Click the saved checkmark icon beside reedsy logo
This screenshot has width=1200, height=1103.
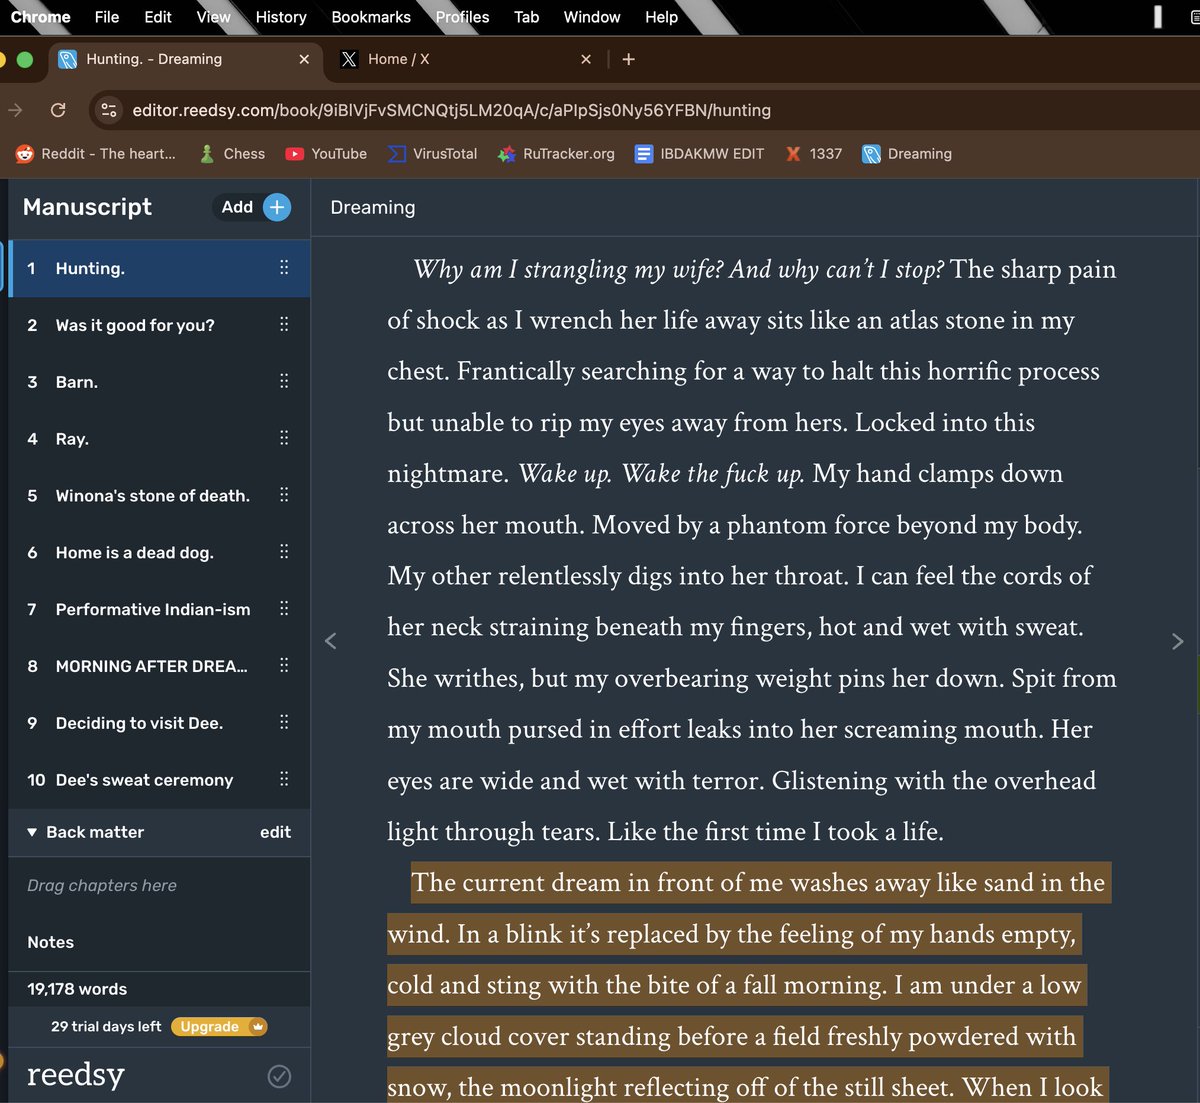(280, 1076)
